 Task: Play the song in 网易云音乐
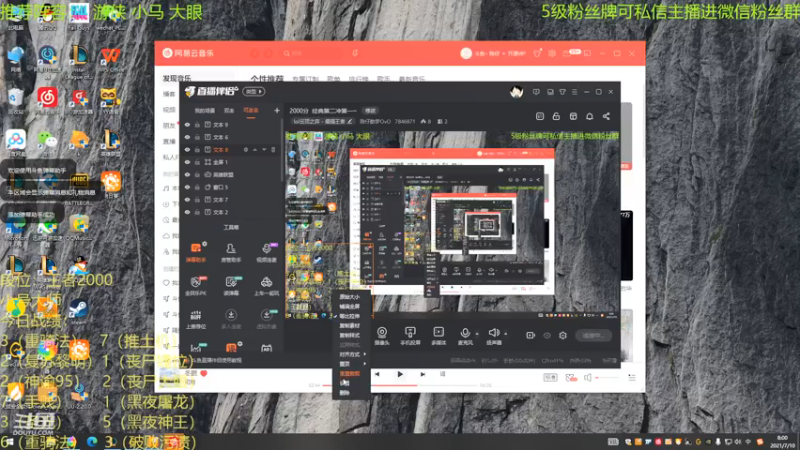(400, 374)
